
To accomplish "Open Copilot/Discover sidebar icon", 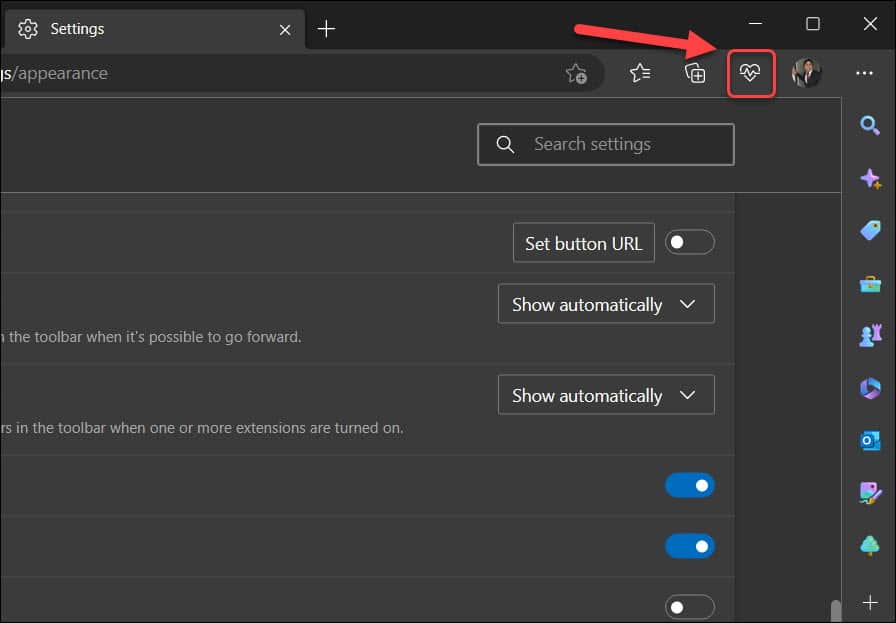I will tap(869, 178).
